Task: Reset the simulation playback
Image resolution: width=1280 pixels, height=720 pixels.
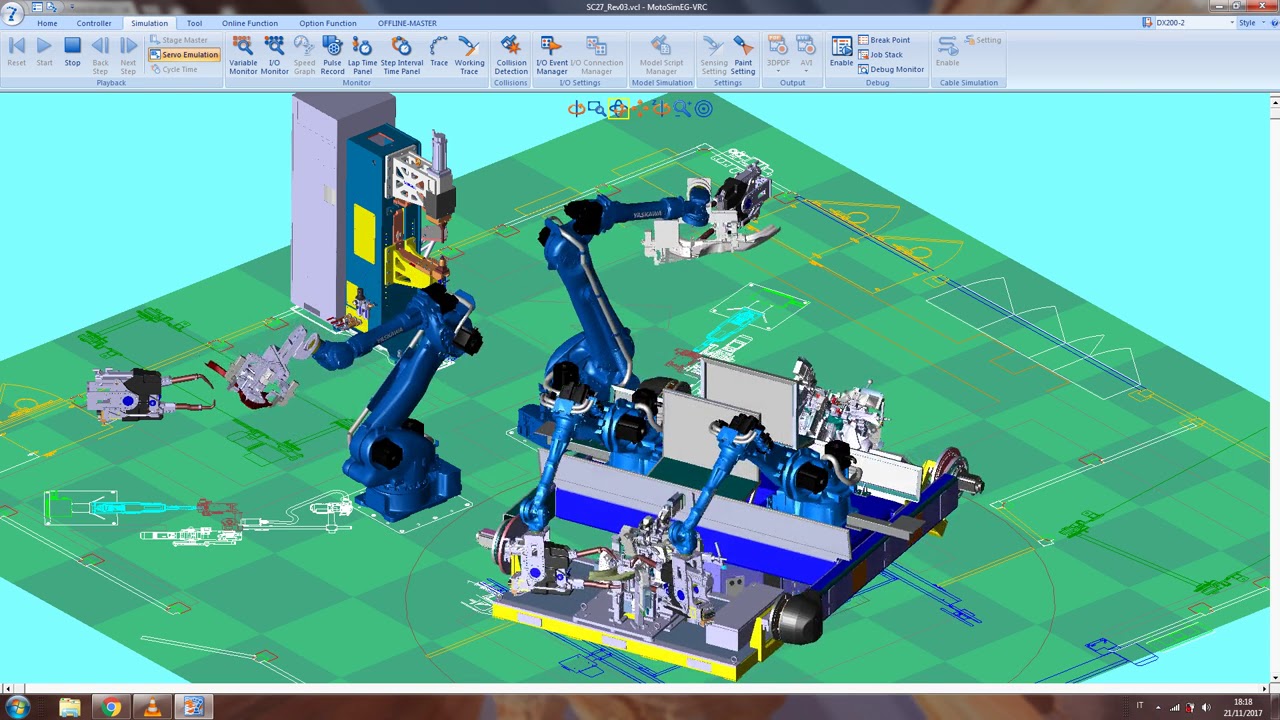Action: click(x=16, y=51)
